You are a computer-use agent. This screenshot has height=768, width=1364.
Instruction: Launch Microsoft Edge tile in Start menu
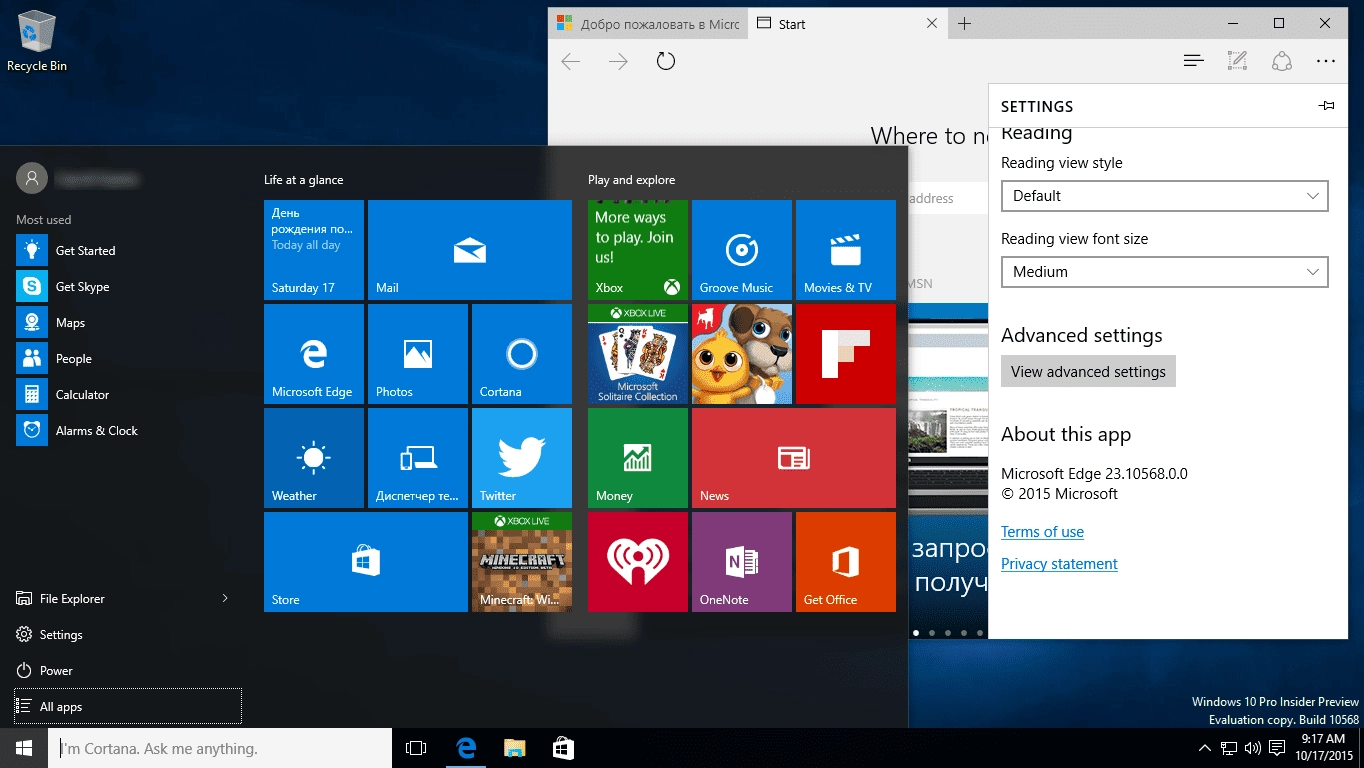(314, 354)
